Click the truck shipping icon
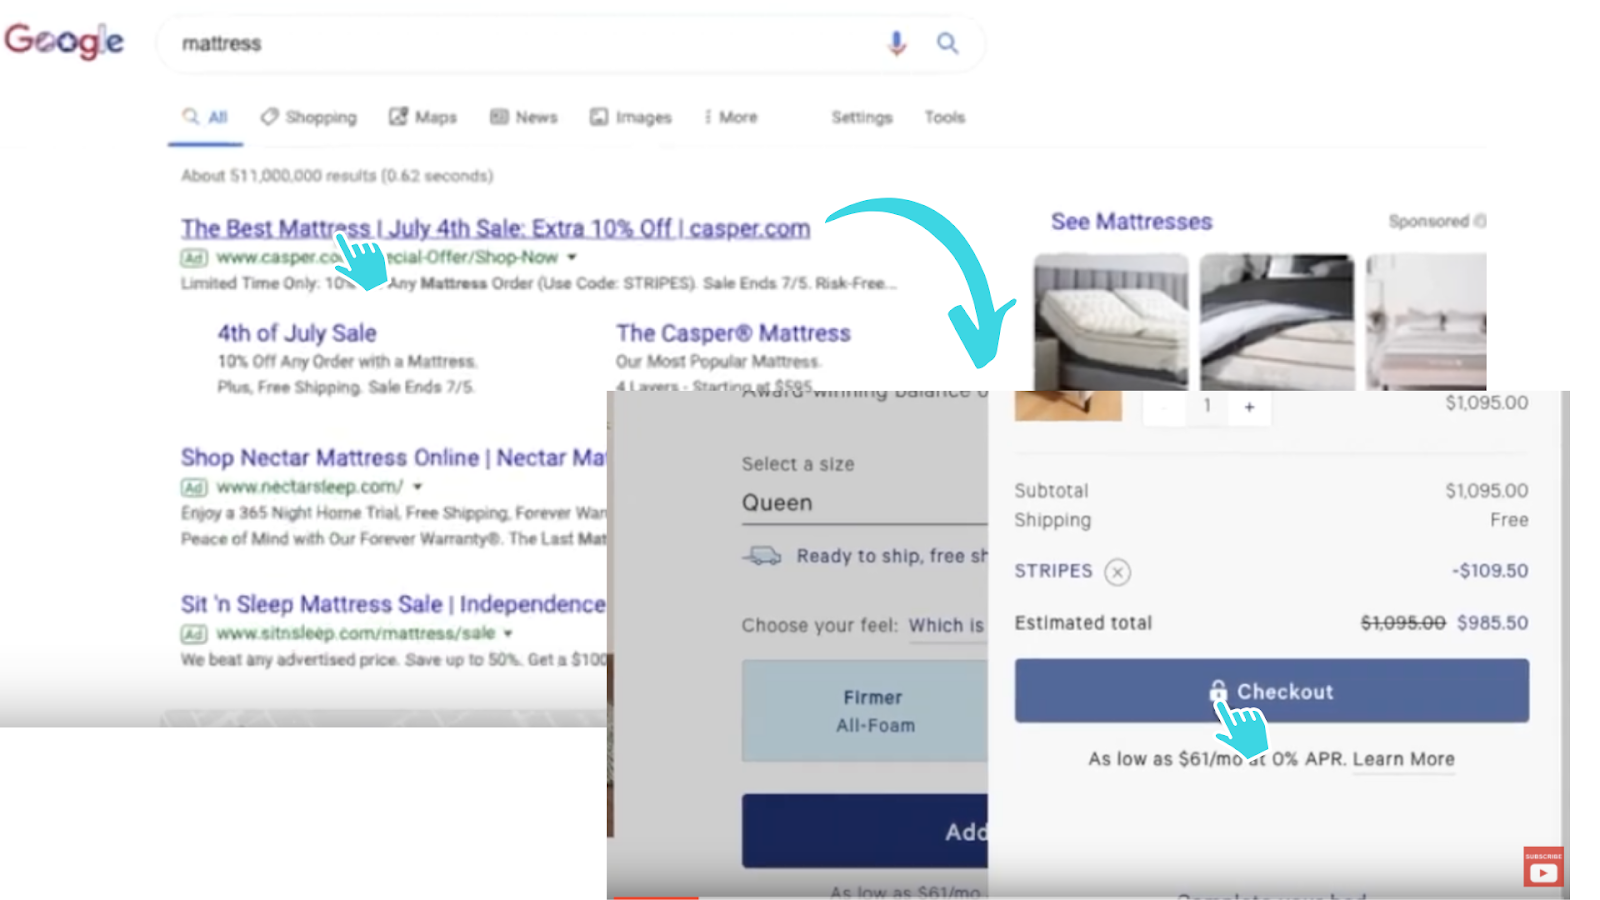 click(762, 556)
